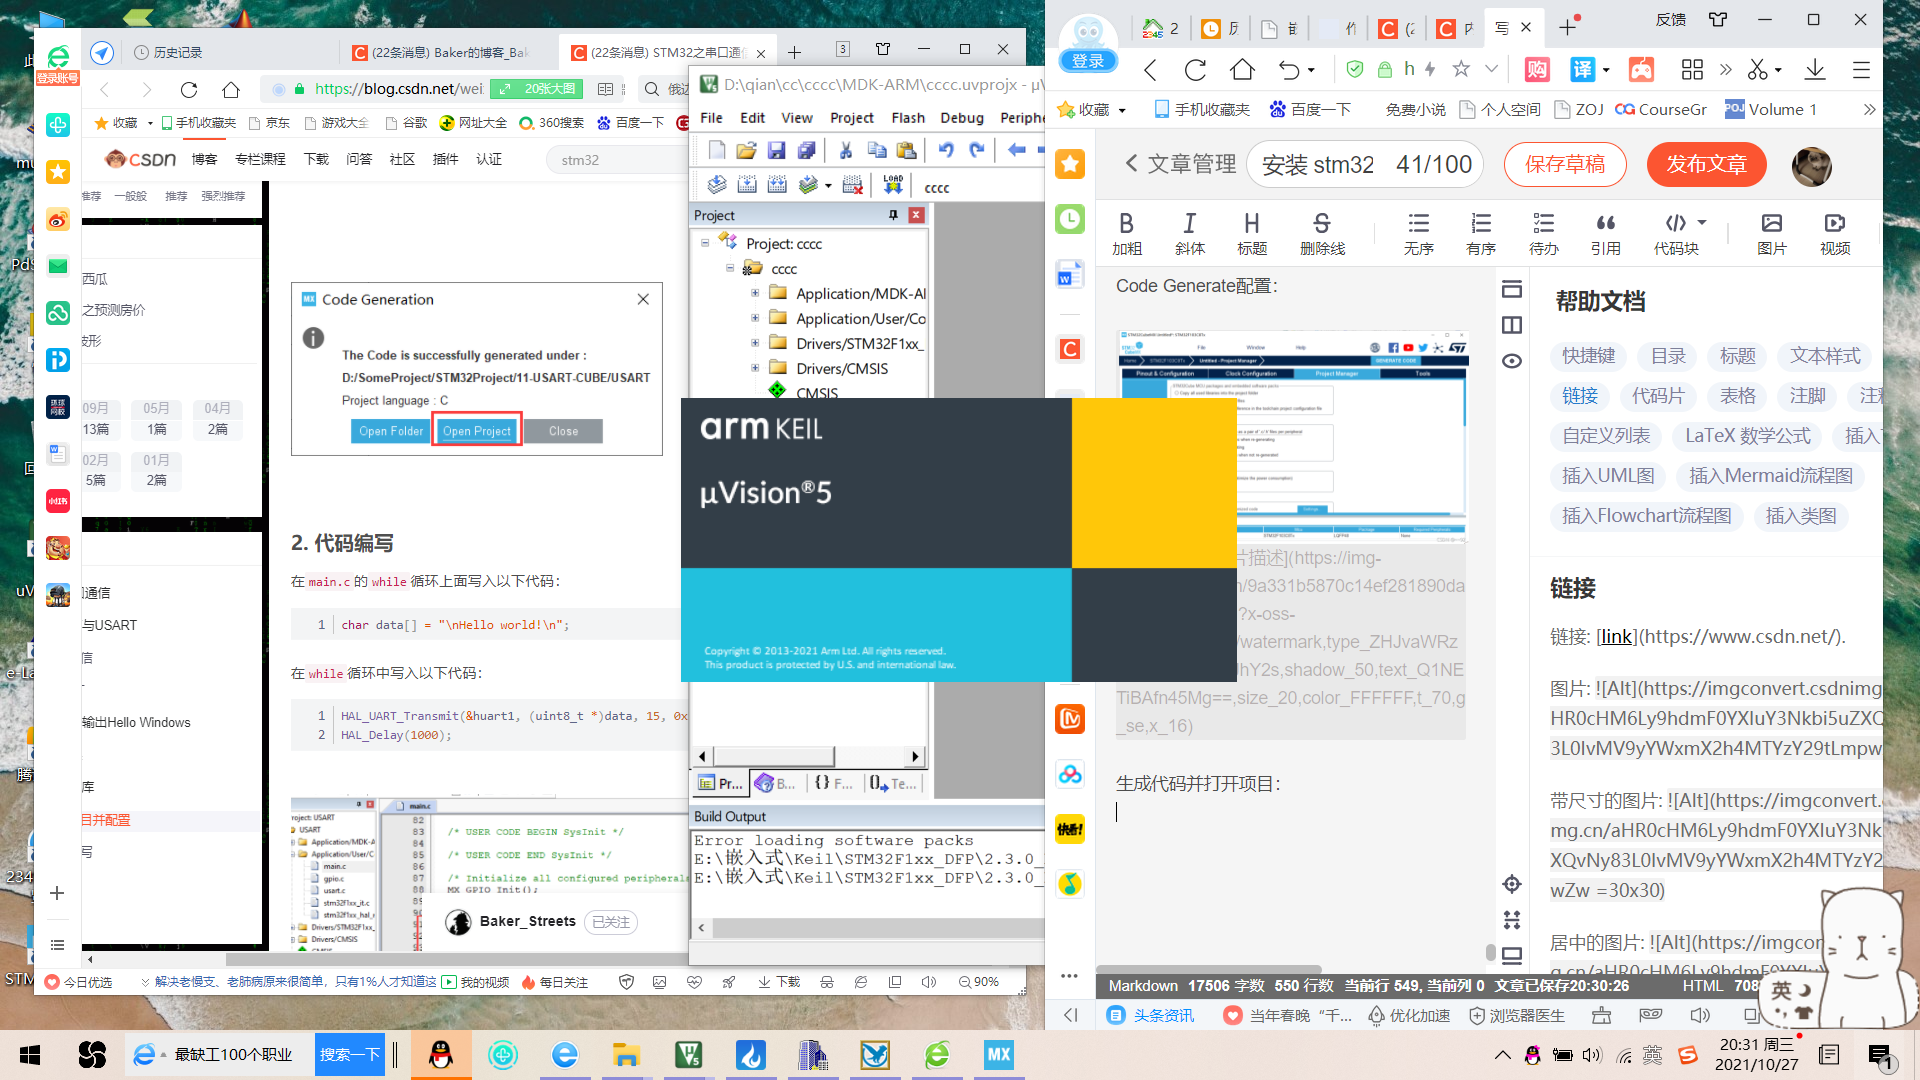
Task: Insert video (视频) in CSDN editor
Action: tap(1835, 234)
